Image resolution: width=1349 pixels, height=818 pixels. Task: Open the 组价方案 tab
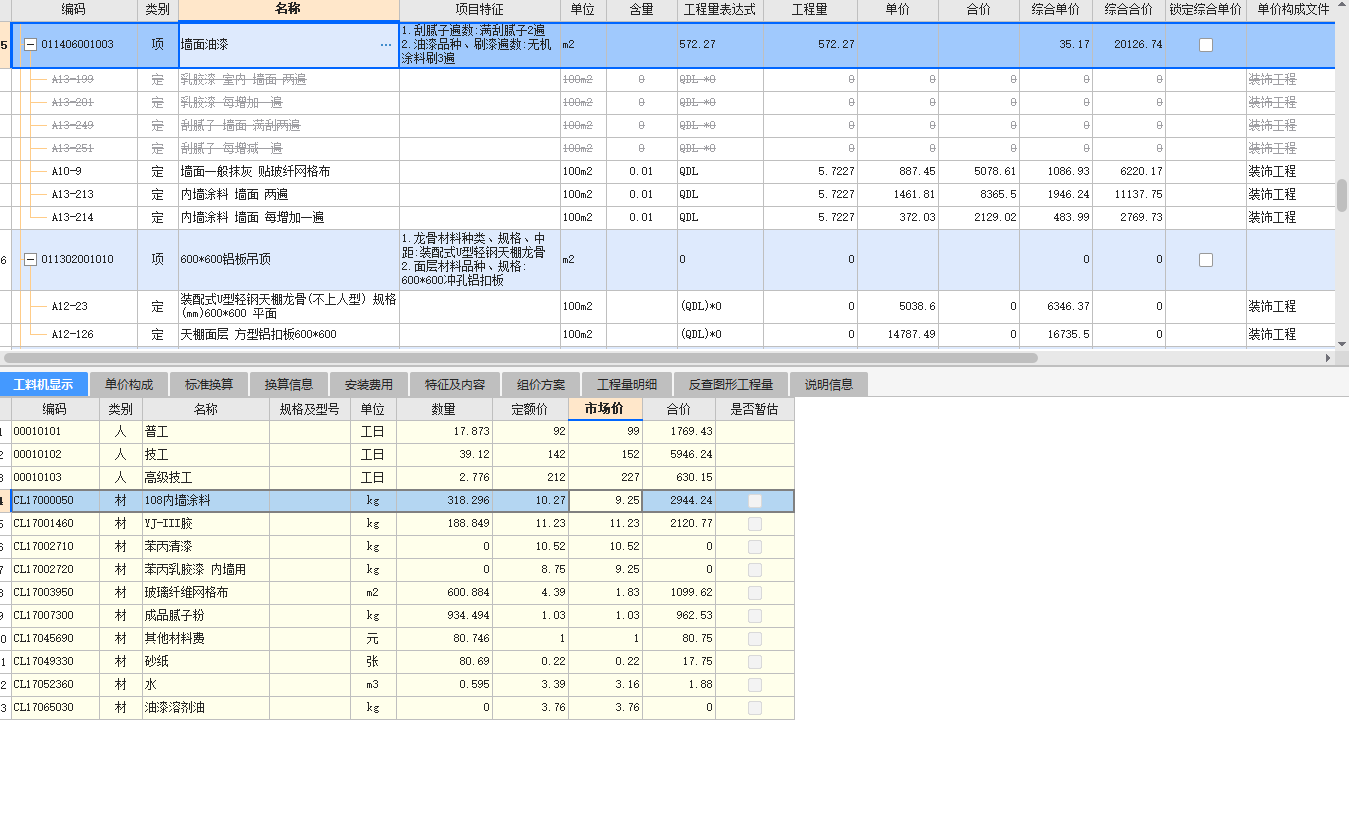pos(541,384)
